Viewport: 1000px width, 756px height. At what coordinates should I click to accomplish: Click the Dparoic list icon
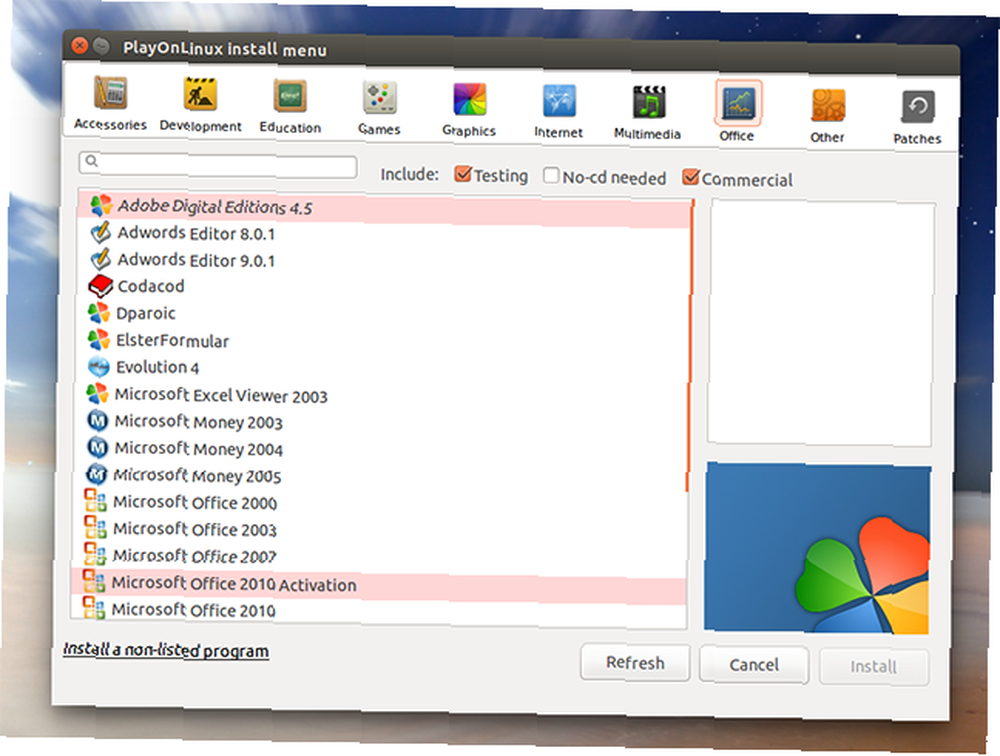pyautogui.click(x=99, y=313)
